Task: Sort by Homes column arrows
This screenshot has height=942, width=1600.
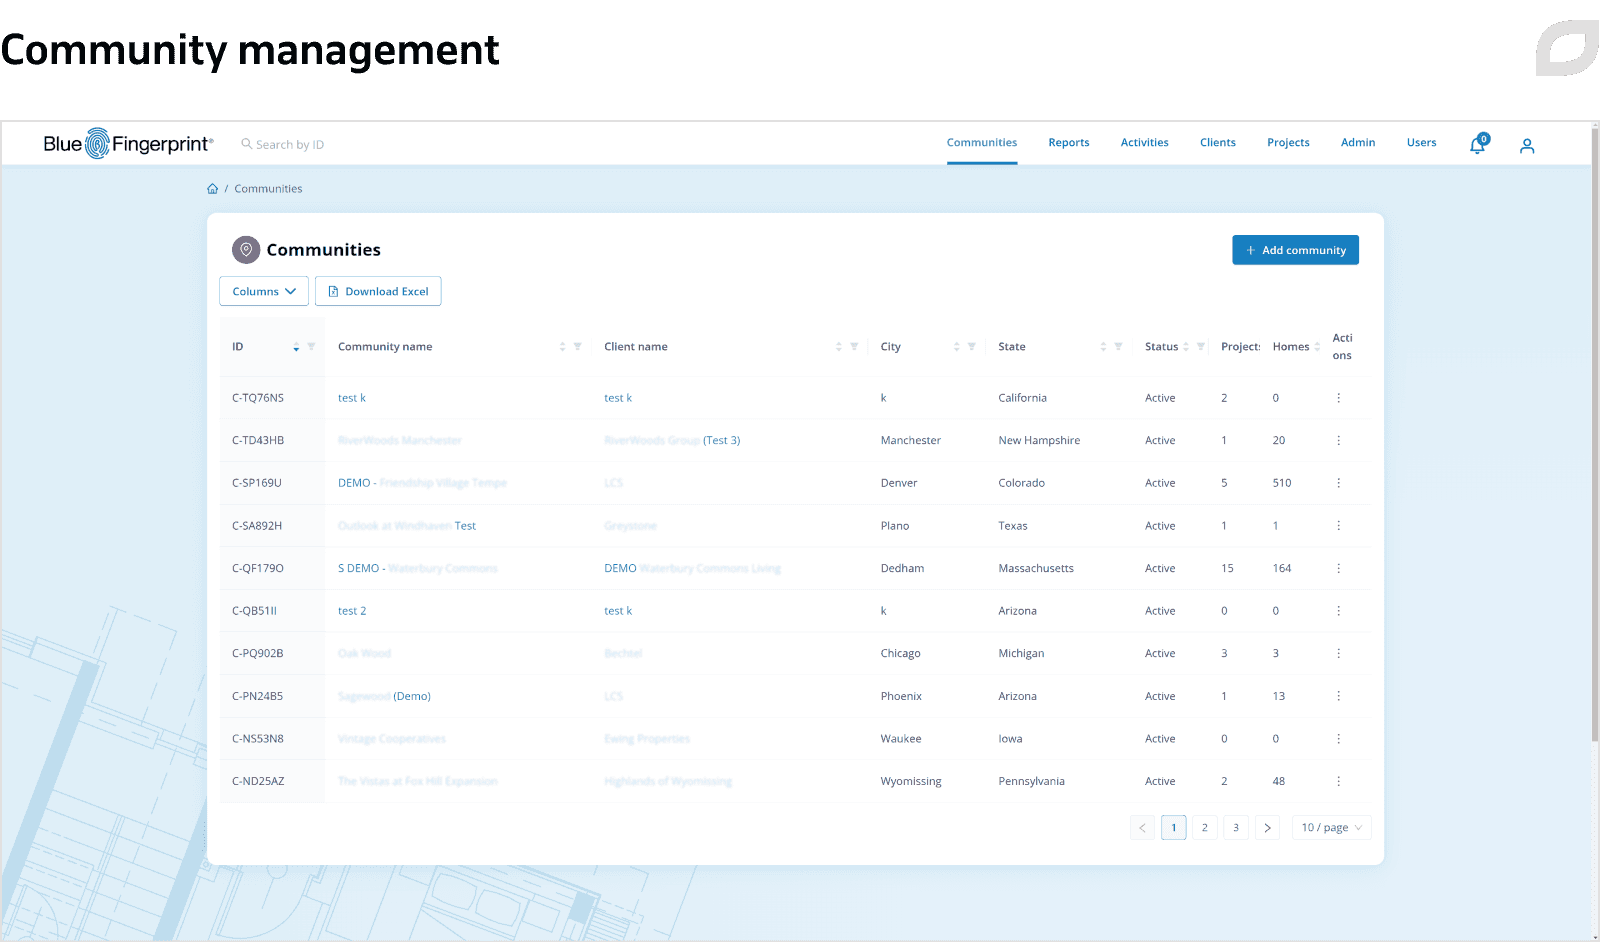Action: pos(1317,347)
